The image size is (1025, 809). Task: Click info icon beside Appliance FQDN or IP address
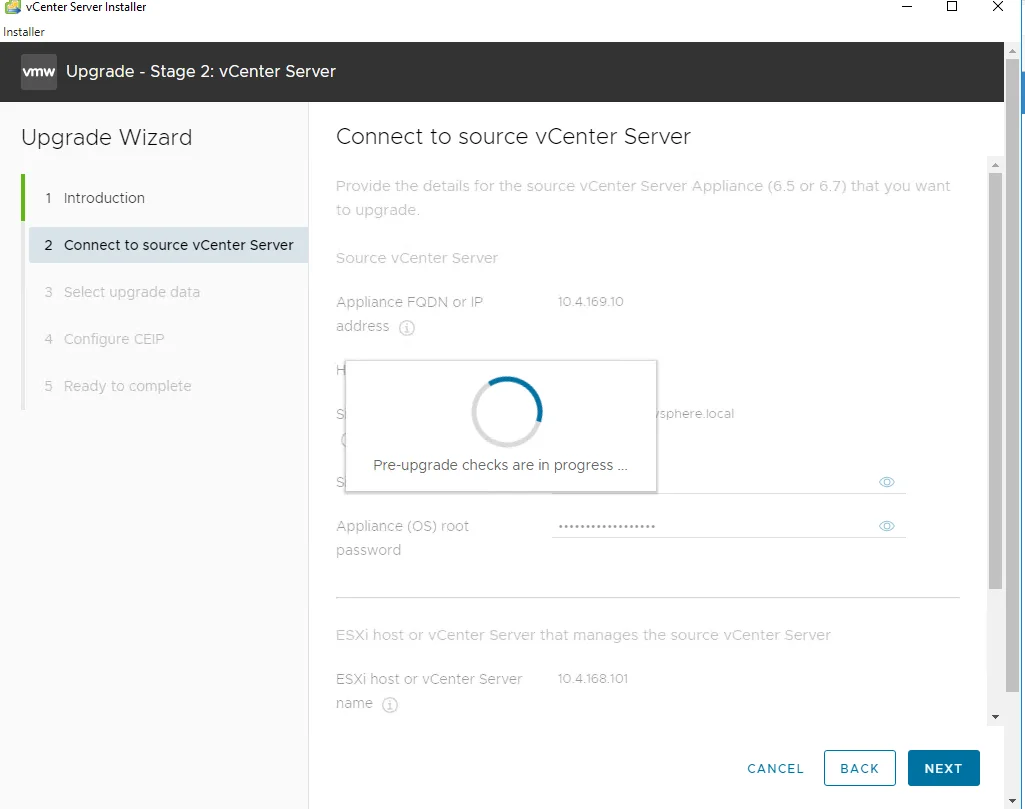[x=407, y=327]
